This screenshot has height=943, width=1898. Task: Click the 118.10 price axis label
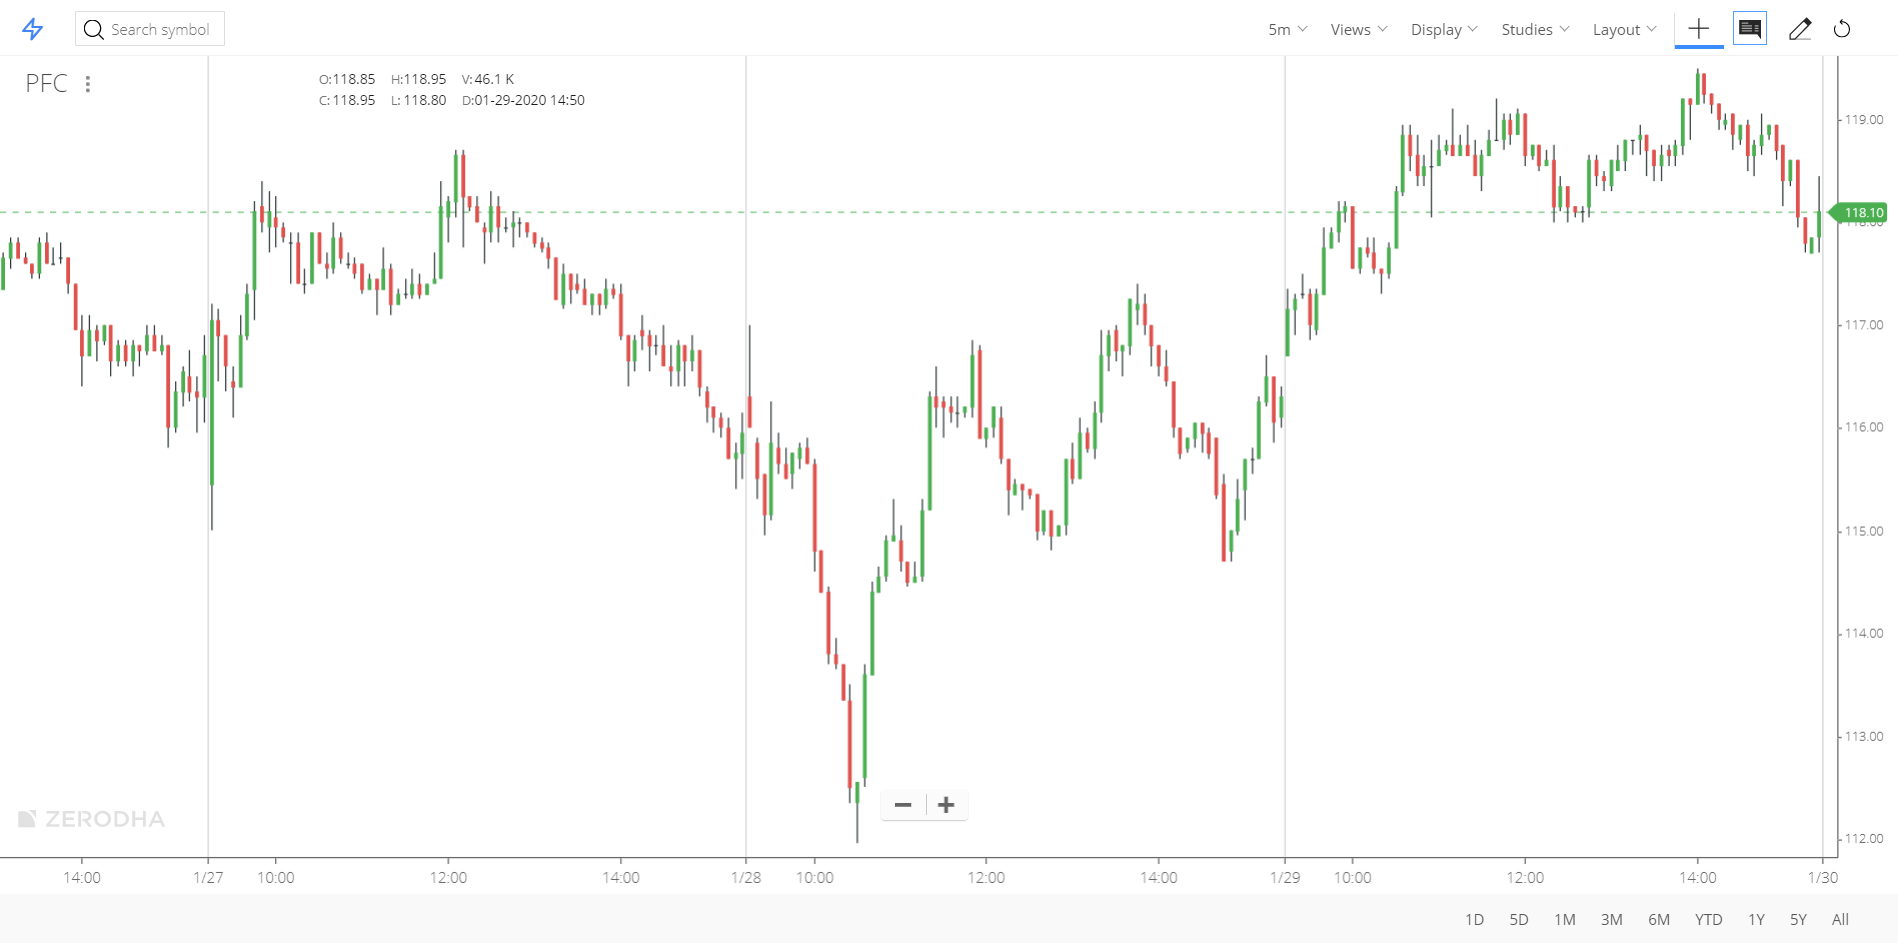[1862, 212]
